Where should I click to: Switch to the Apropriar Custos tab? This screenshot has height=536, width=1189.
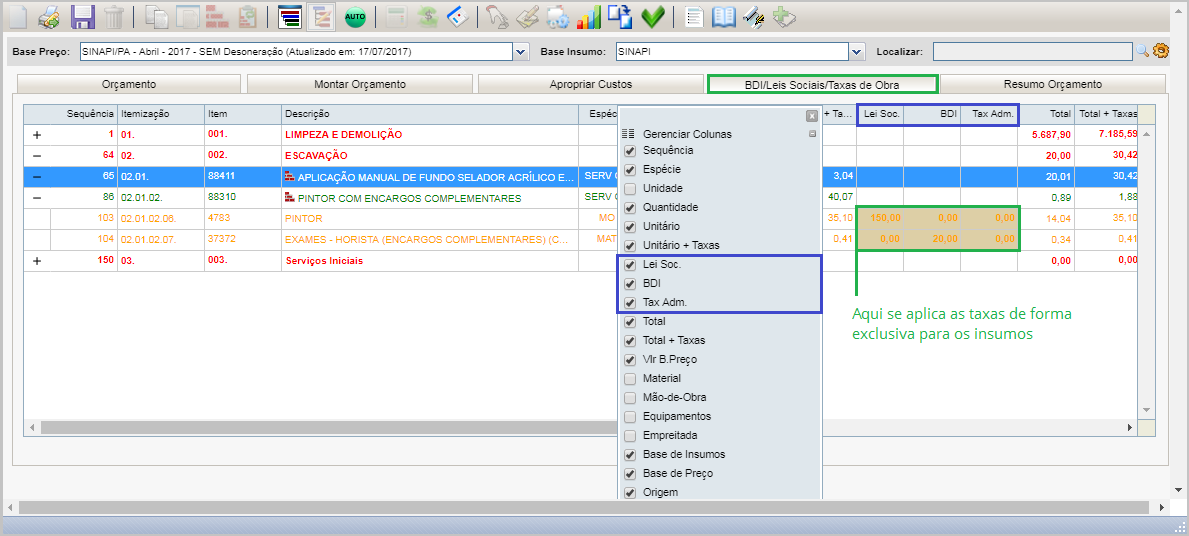click(x=591, y=84)
